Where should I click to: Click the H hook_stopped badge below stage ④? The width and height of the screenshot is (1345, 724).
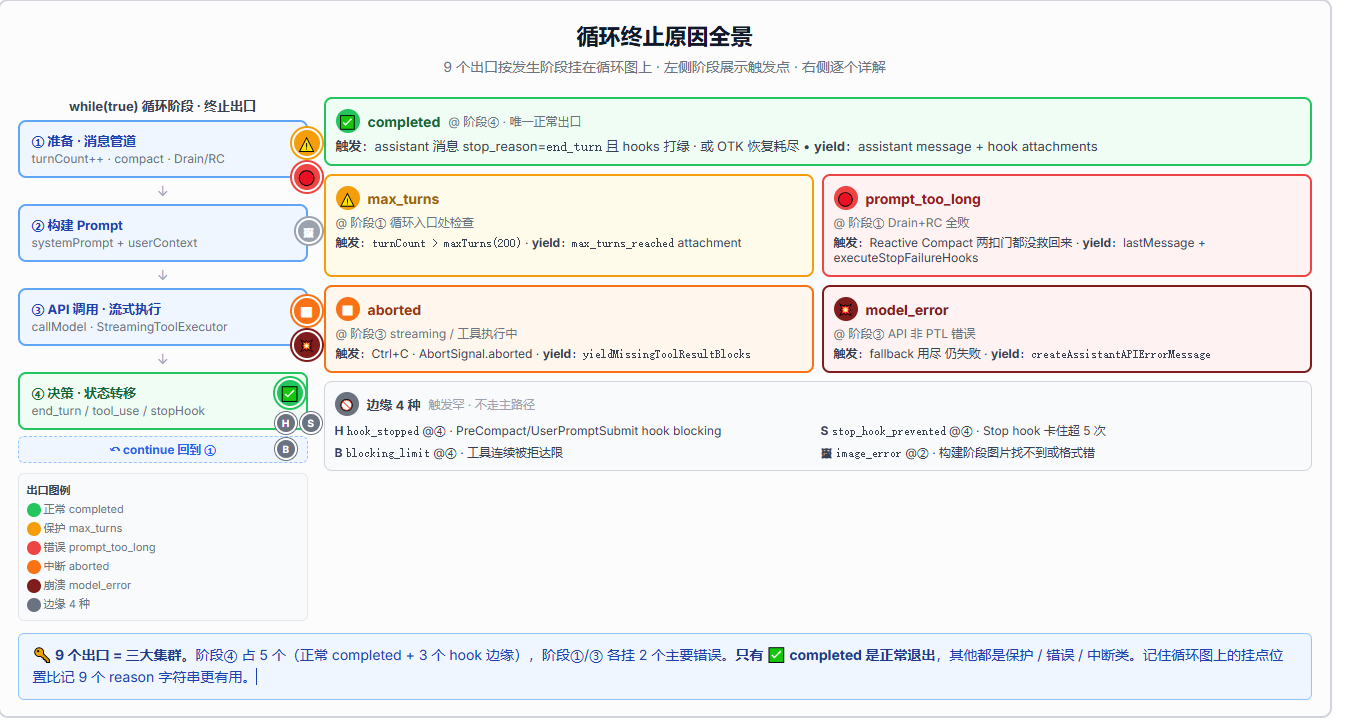click(x=286, y=423)
